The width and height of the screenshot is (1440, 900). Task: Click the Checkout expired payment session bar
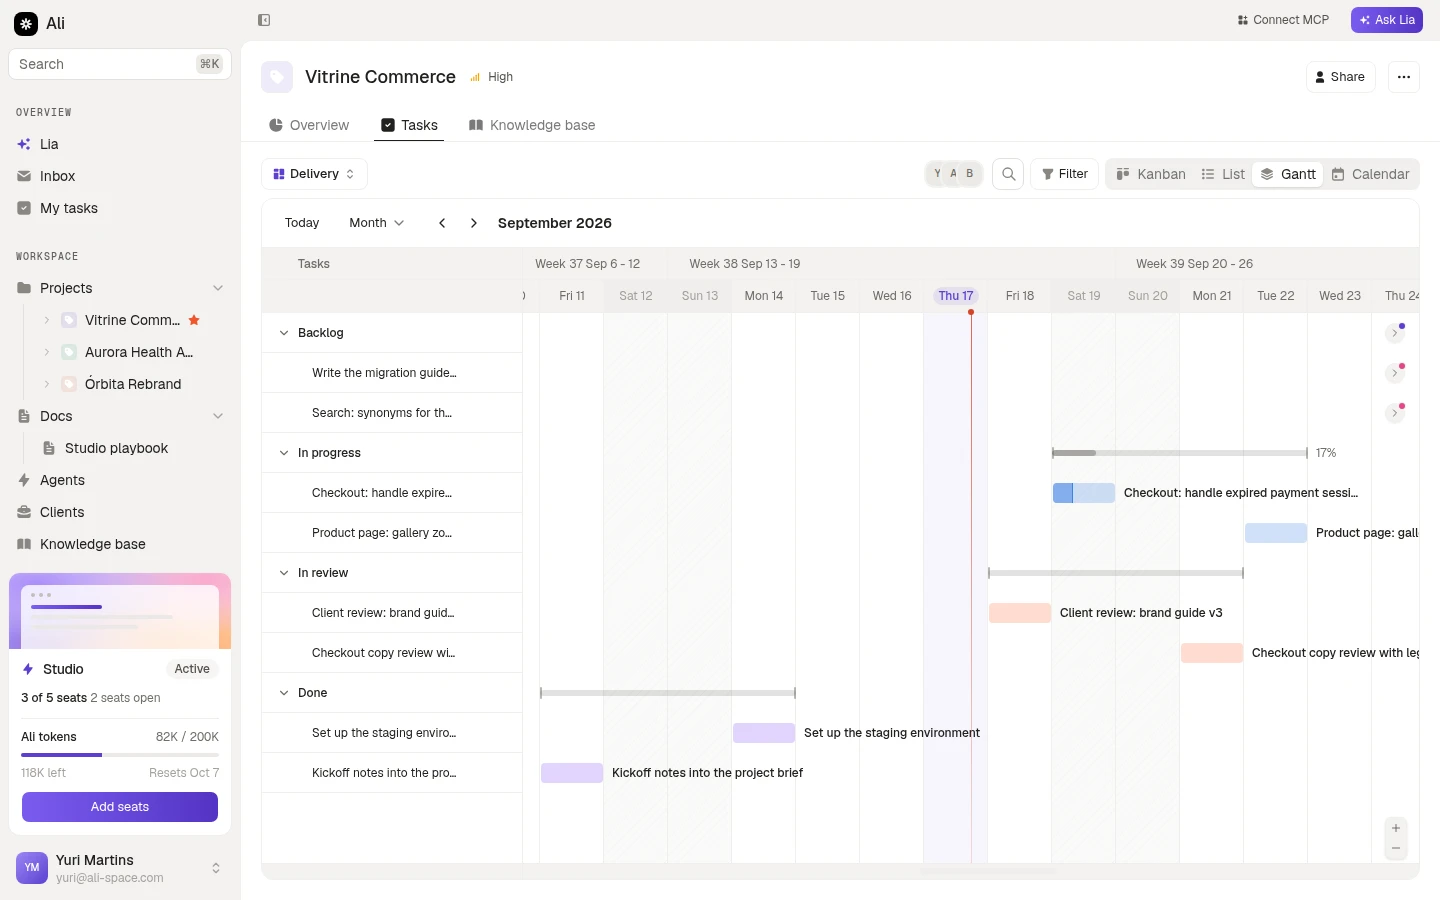pos(1084,493)
